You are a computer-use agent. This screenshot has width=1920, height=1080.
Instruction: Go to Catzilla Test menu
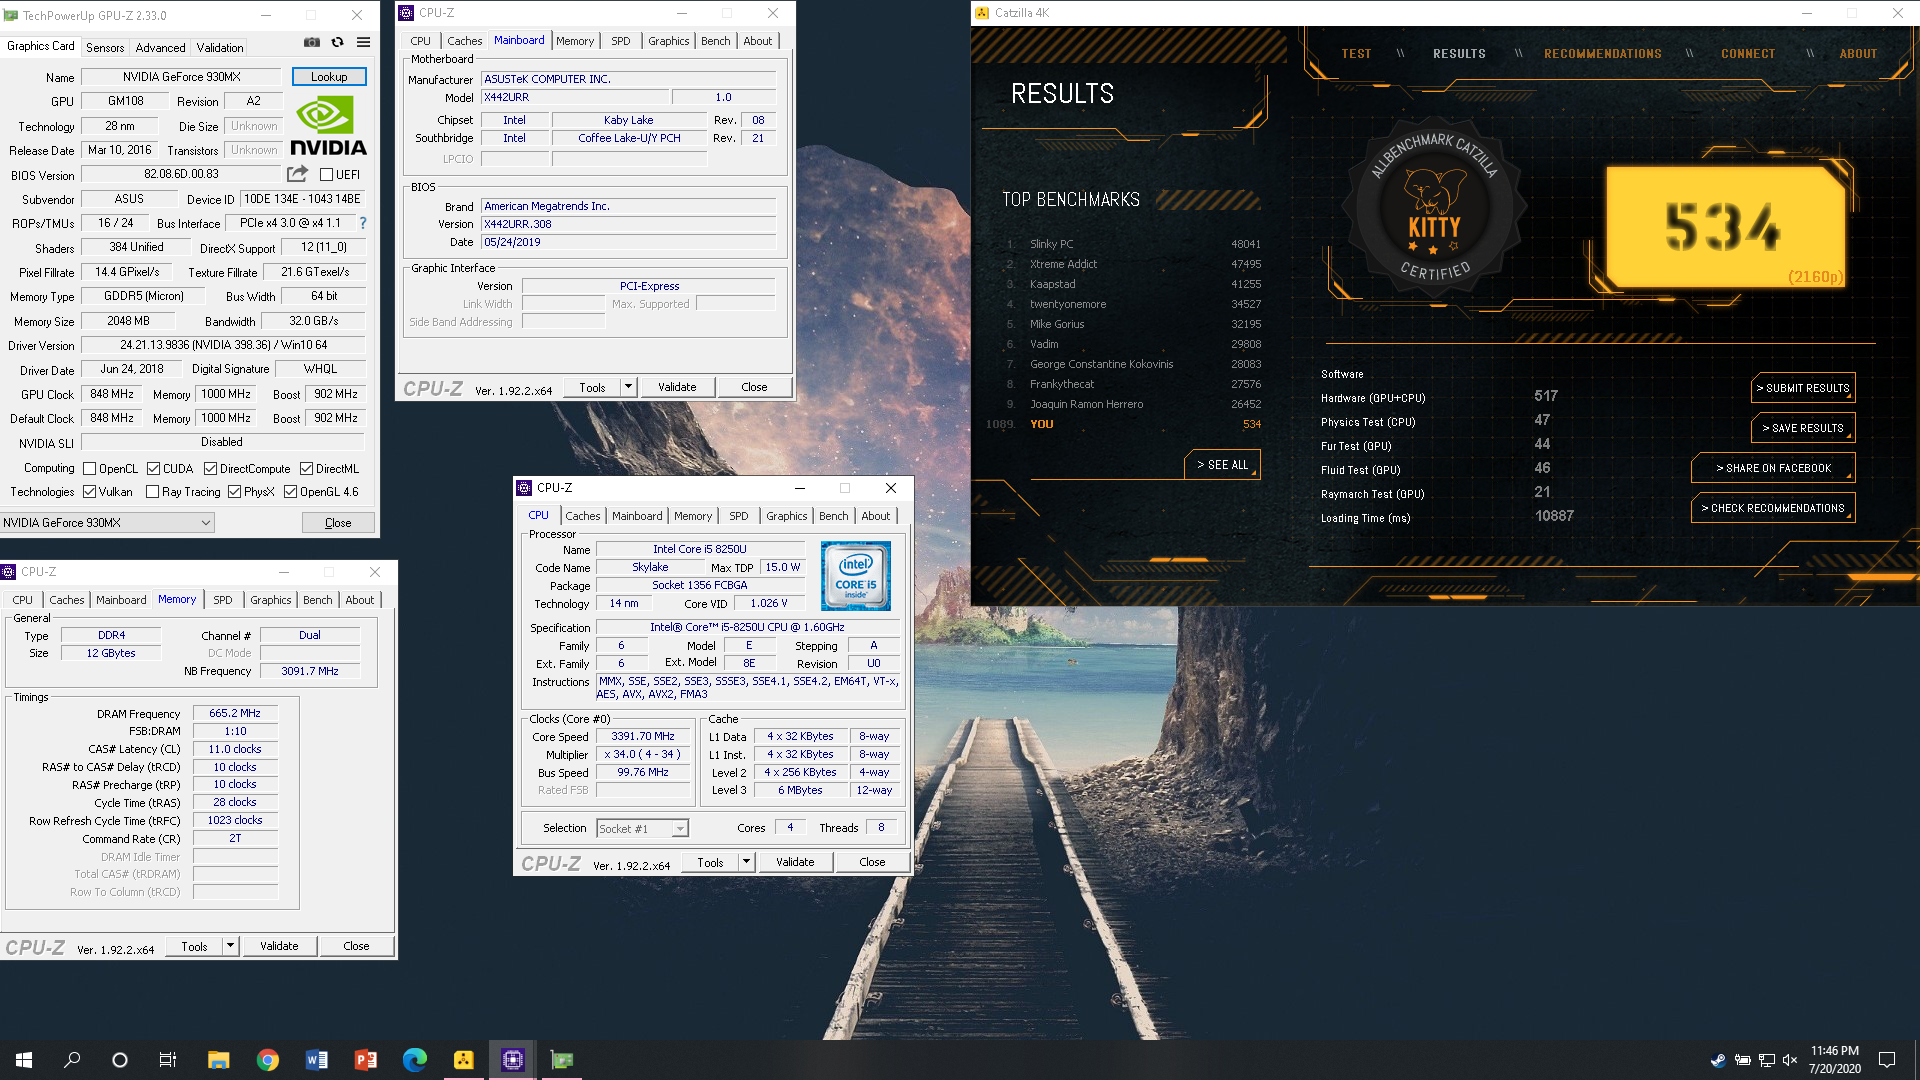click(x=1356, y=54)
